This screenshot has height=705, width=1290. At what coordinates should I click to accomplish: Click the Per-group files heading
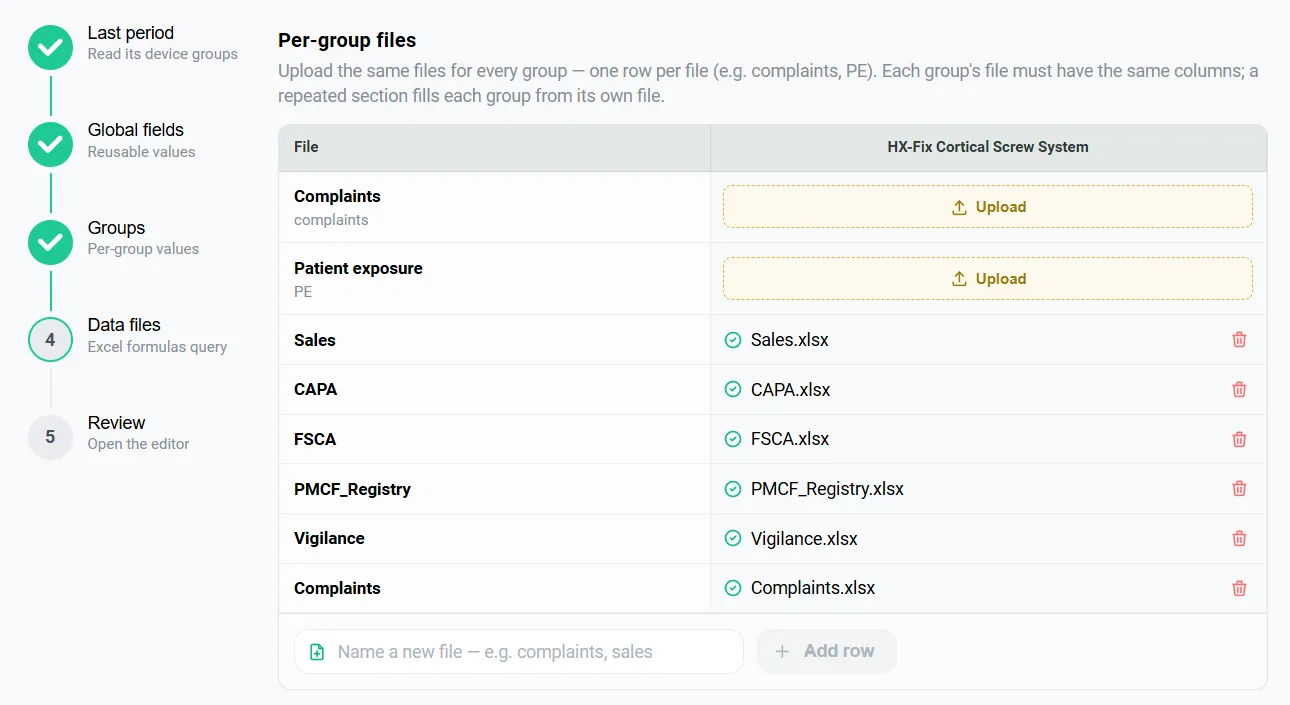pyautogui.click(x=347, y=40)
